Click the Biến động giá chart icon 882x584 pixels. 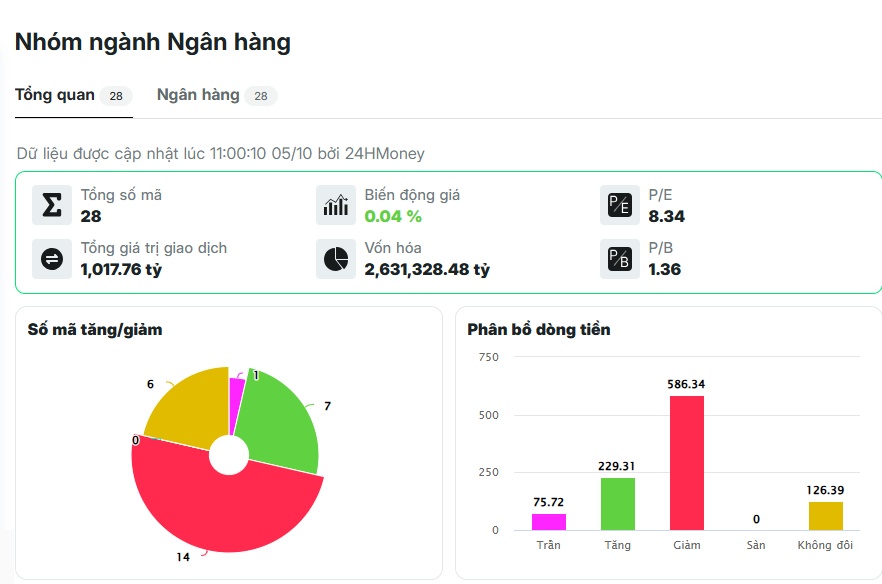tap(336, 205)
